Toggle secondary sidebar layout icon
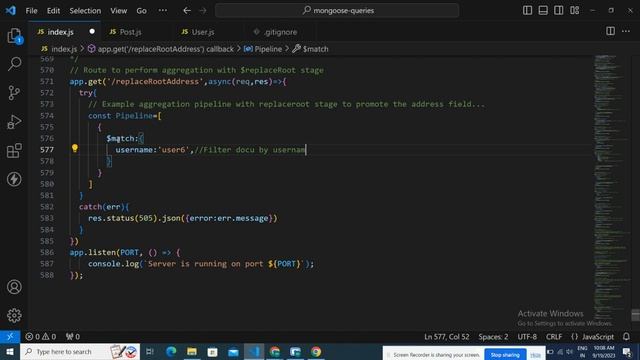Screen dimensions: 640x360 pyautogui.click(x=558, y=10)
